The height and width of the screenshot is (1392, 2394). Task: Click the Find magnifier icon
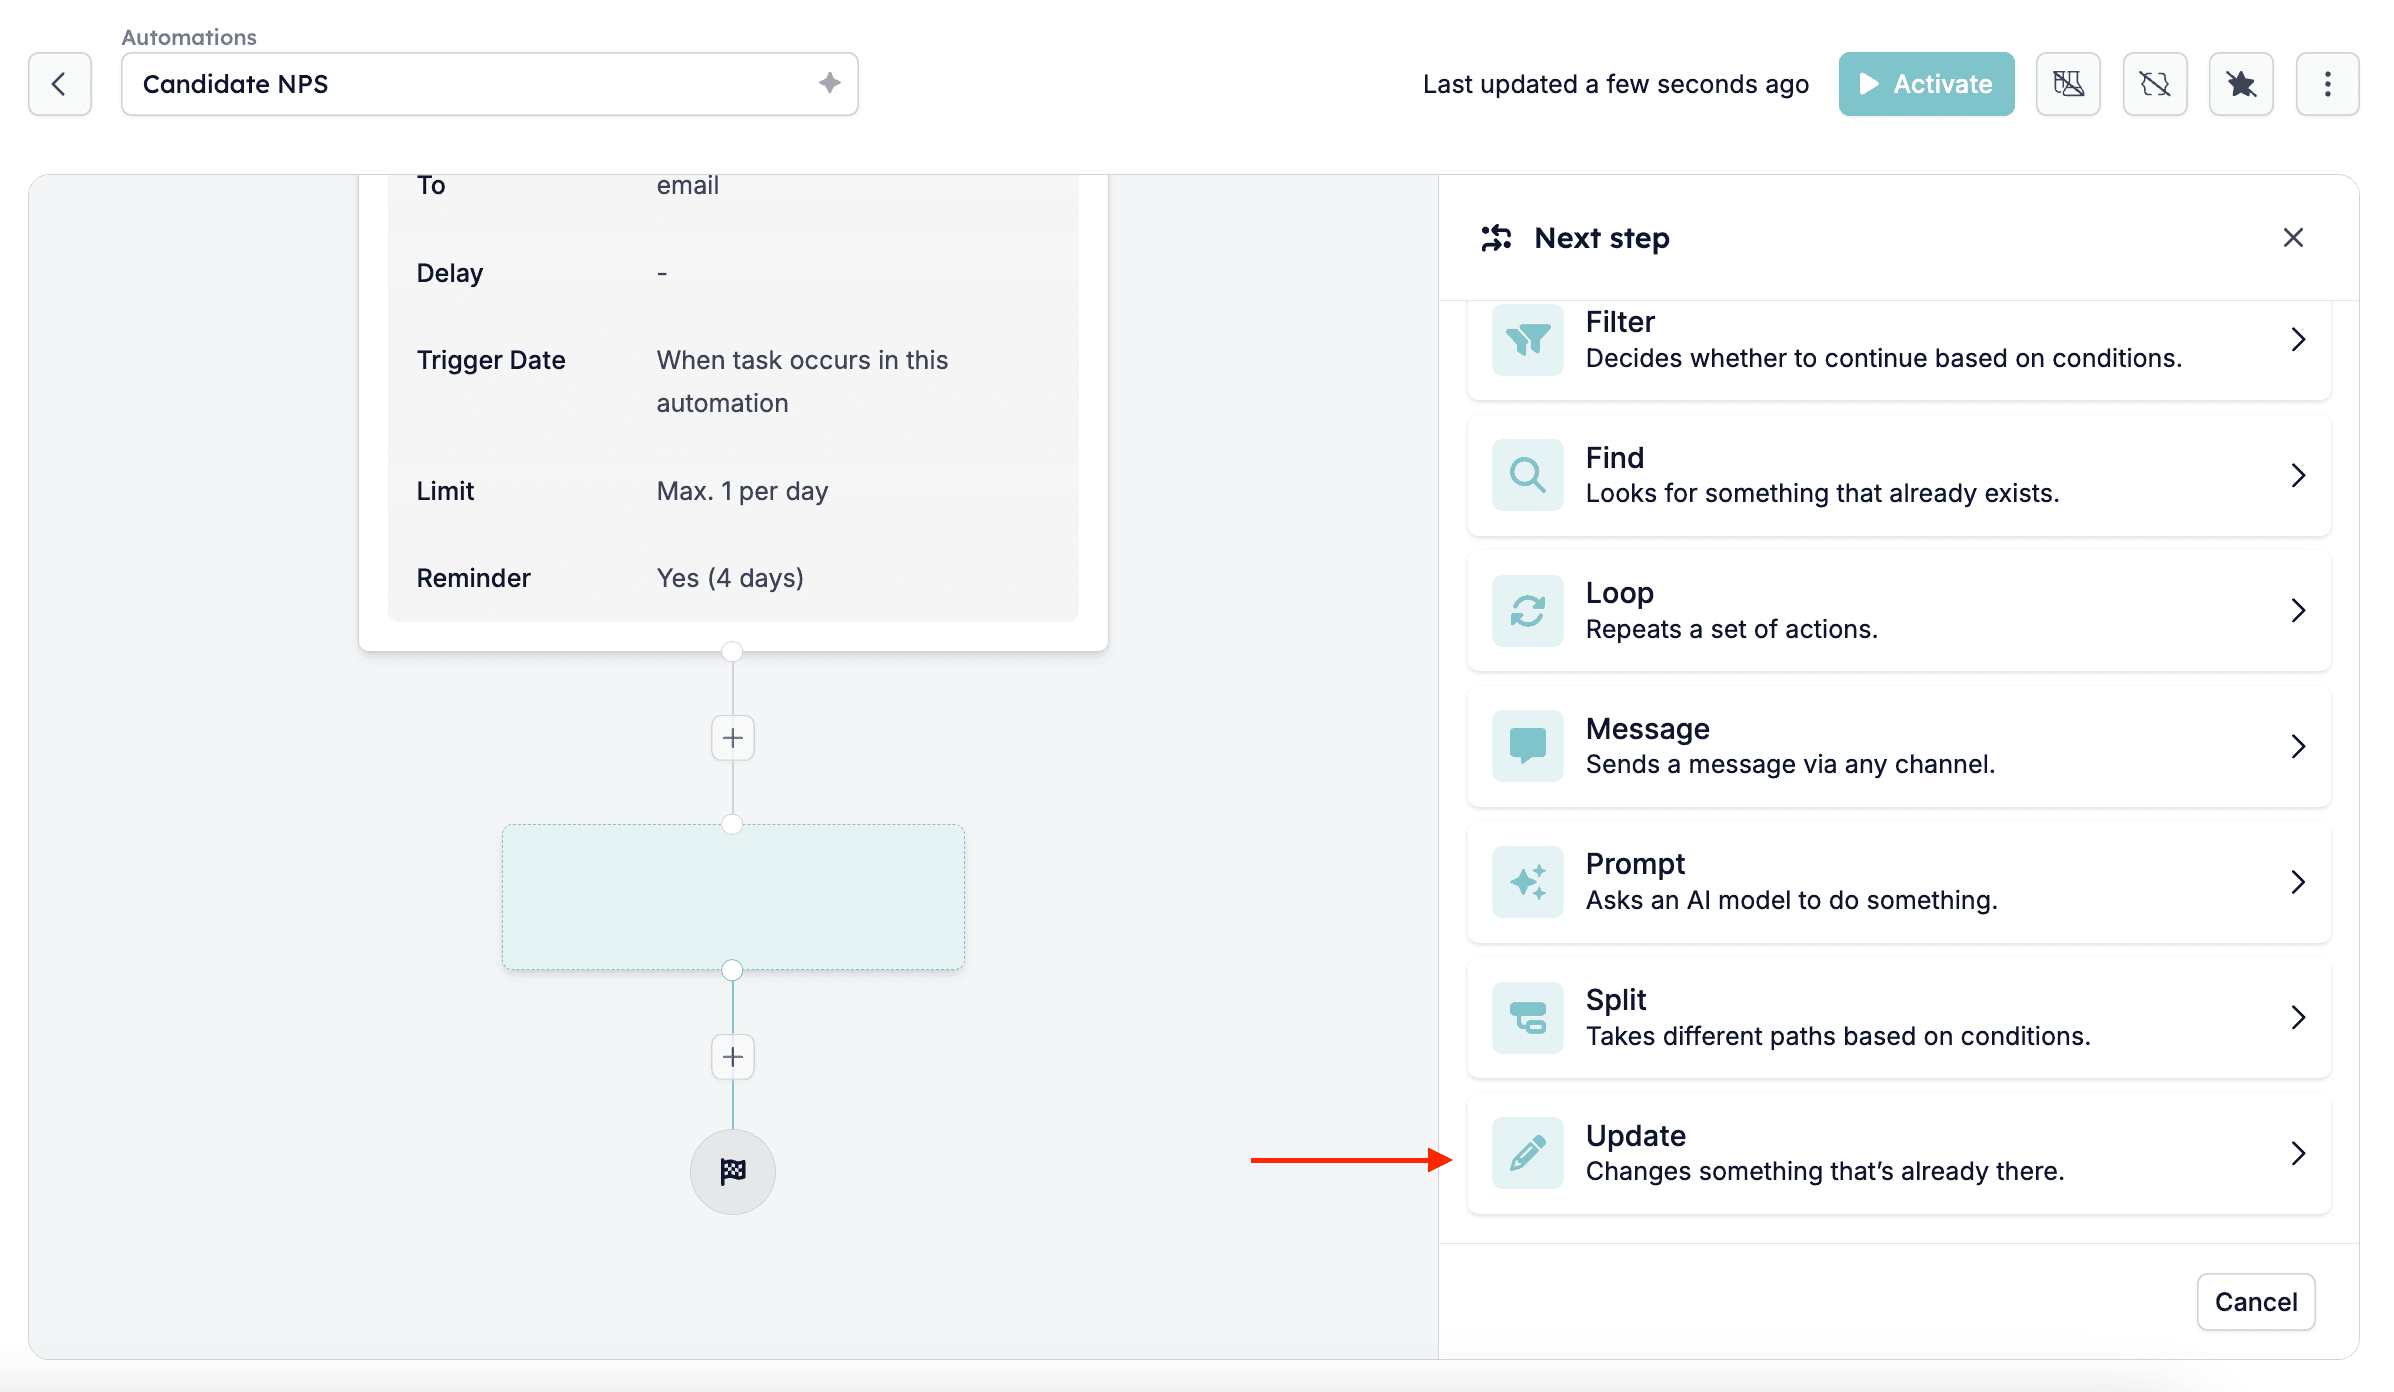coord(1527,475)
